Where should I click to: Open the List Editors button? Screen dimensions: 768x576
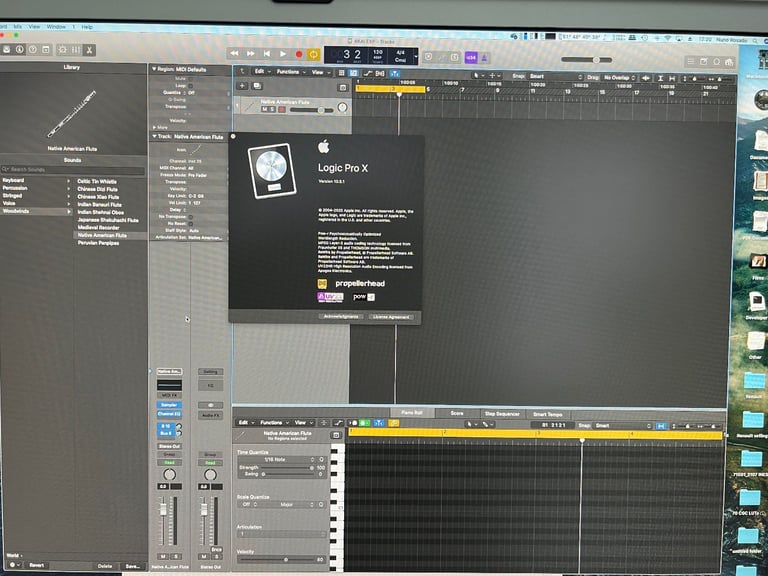tap(691, 61)
